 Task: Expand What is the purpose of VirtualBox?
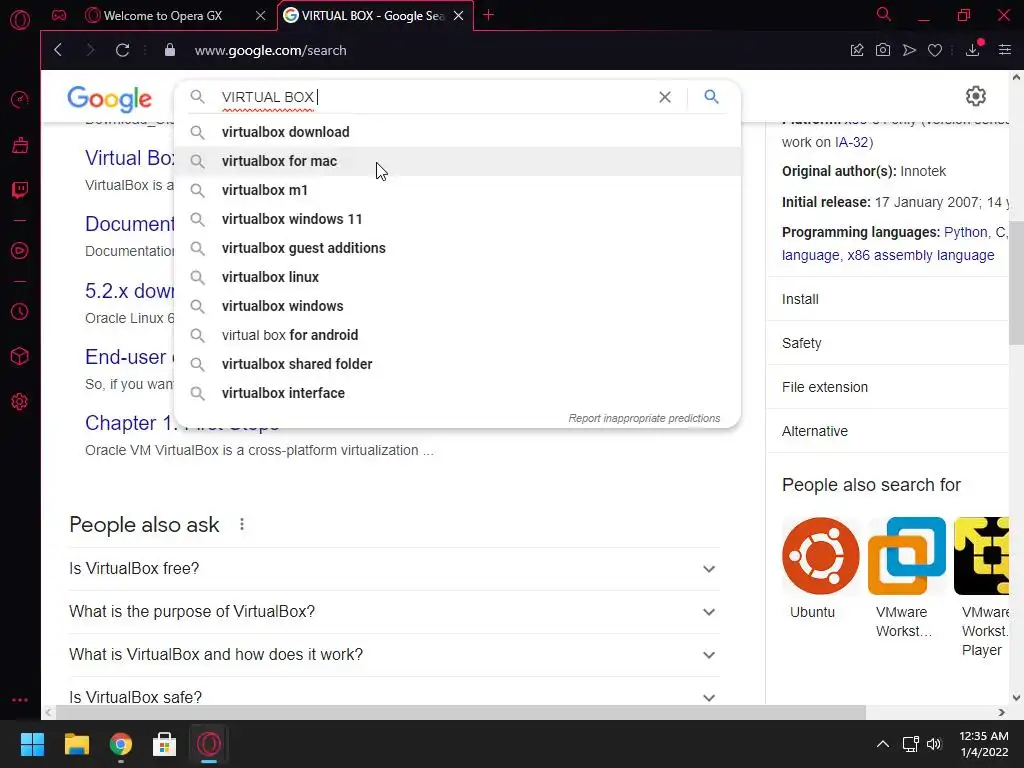[394, 612]
